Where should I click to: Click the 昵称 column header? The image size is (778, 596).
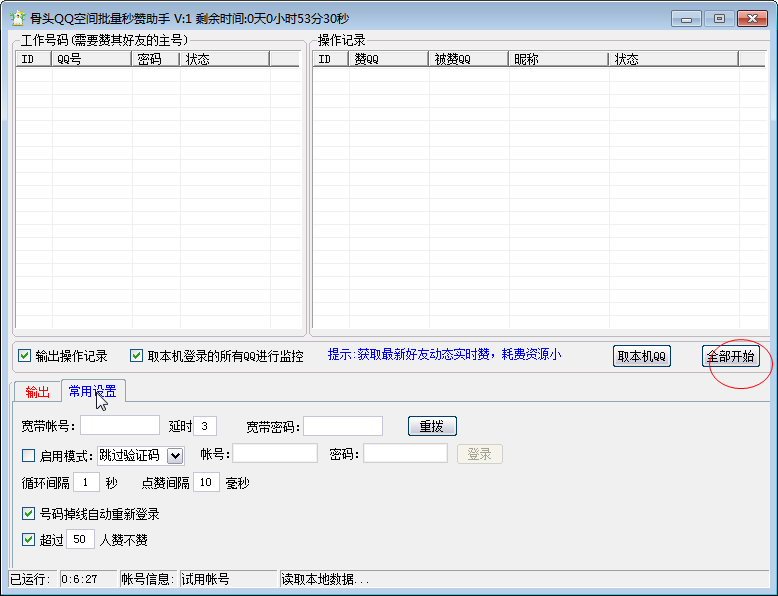pyautogui.click(x=559, y=59)
